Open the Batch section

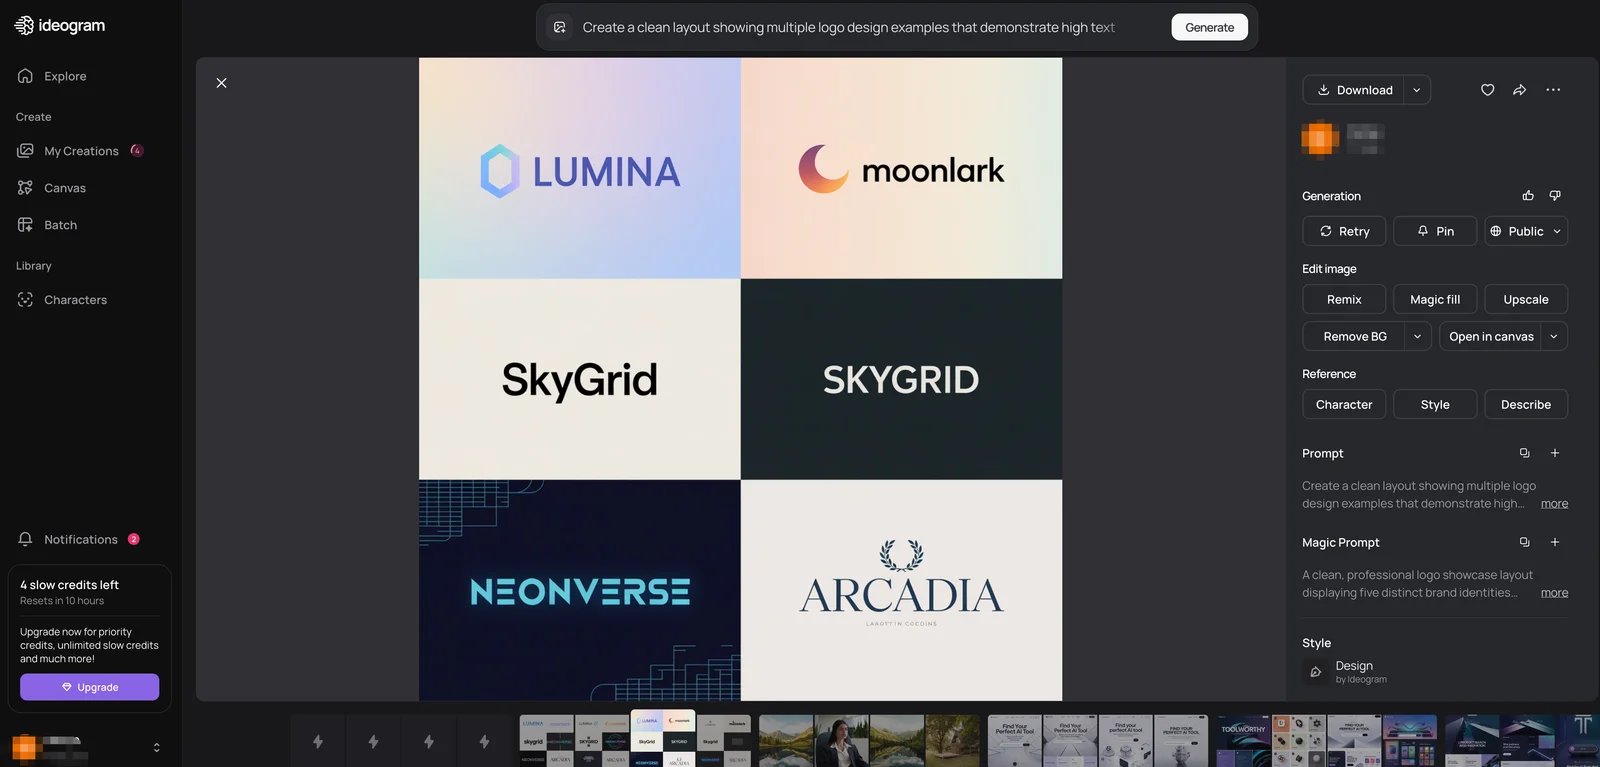[60, 225]
